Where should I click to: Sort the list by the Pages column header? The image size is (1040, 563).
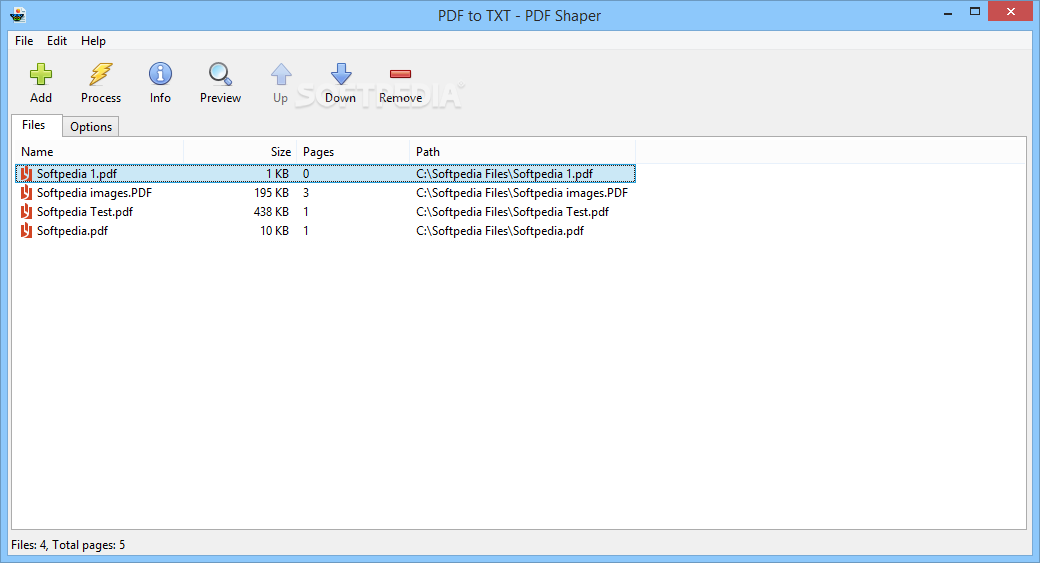point(353,152)
